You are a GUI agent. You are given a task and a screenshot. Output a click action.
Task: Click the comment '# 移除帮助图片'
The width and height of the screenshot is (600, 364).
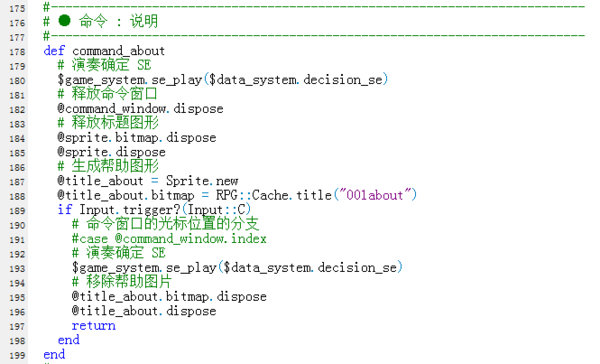pos(122,282)
